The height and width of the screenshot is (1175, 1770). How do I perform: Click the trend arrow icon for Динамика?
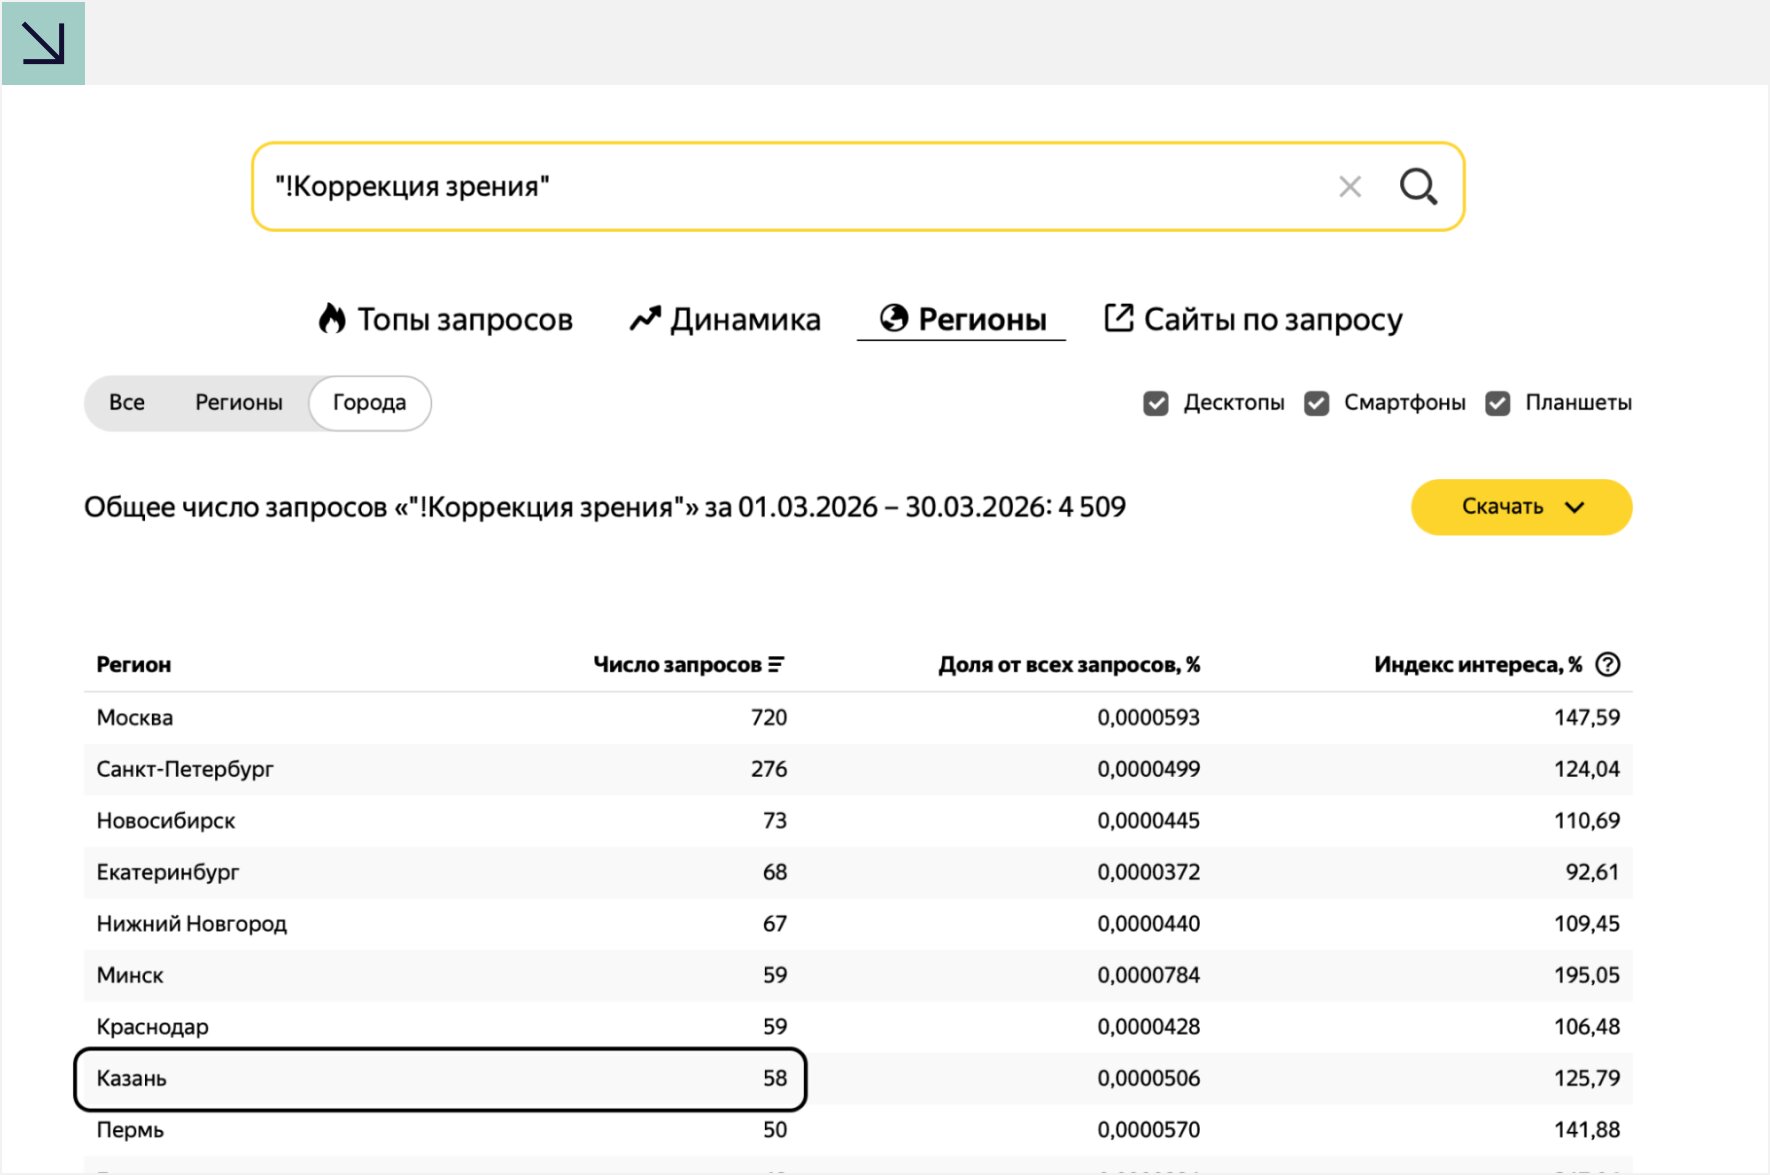point(645,319)
